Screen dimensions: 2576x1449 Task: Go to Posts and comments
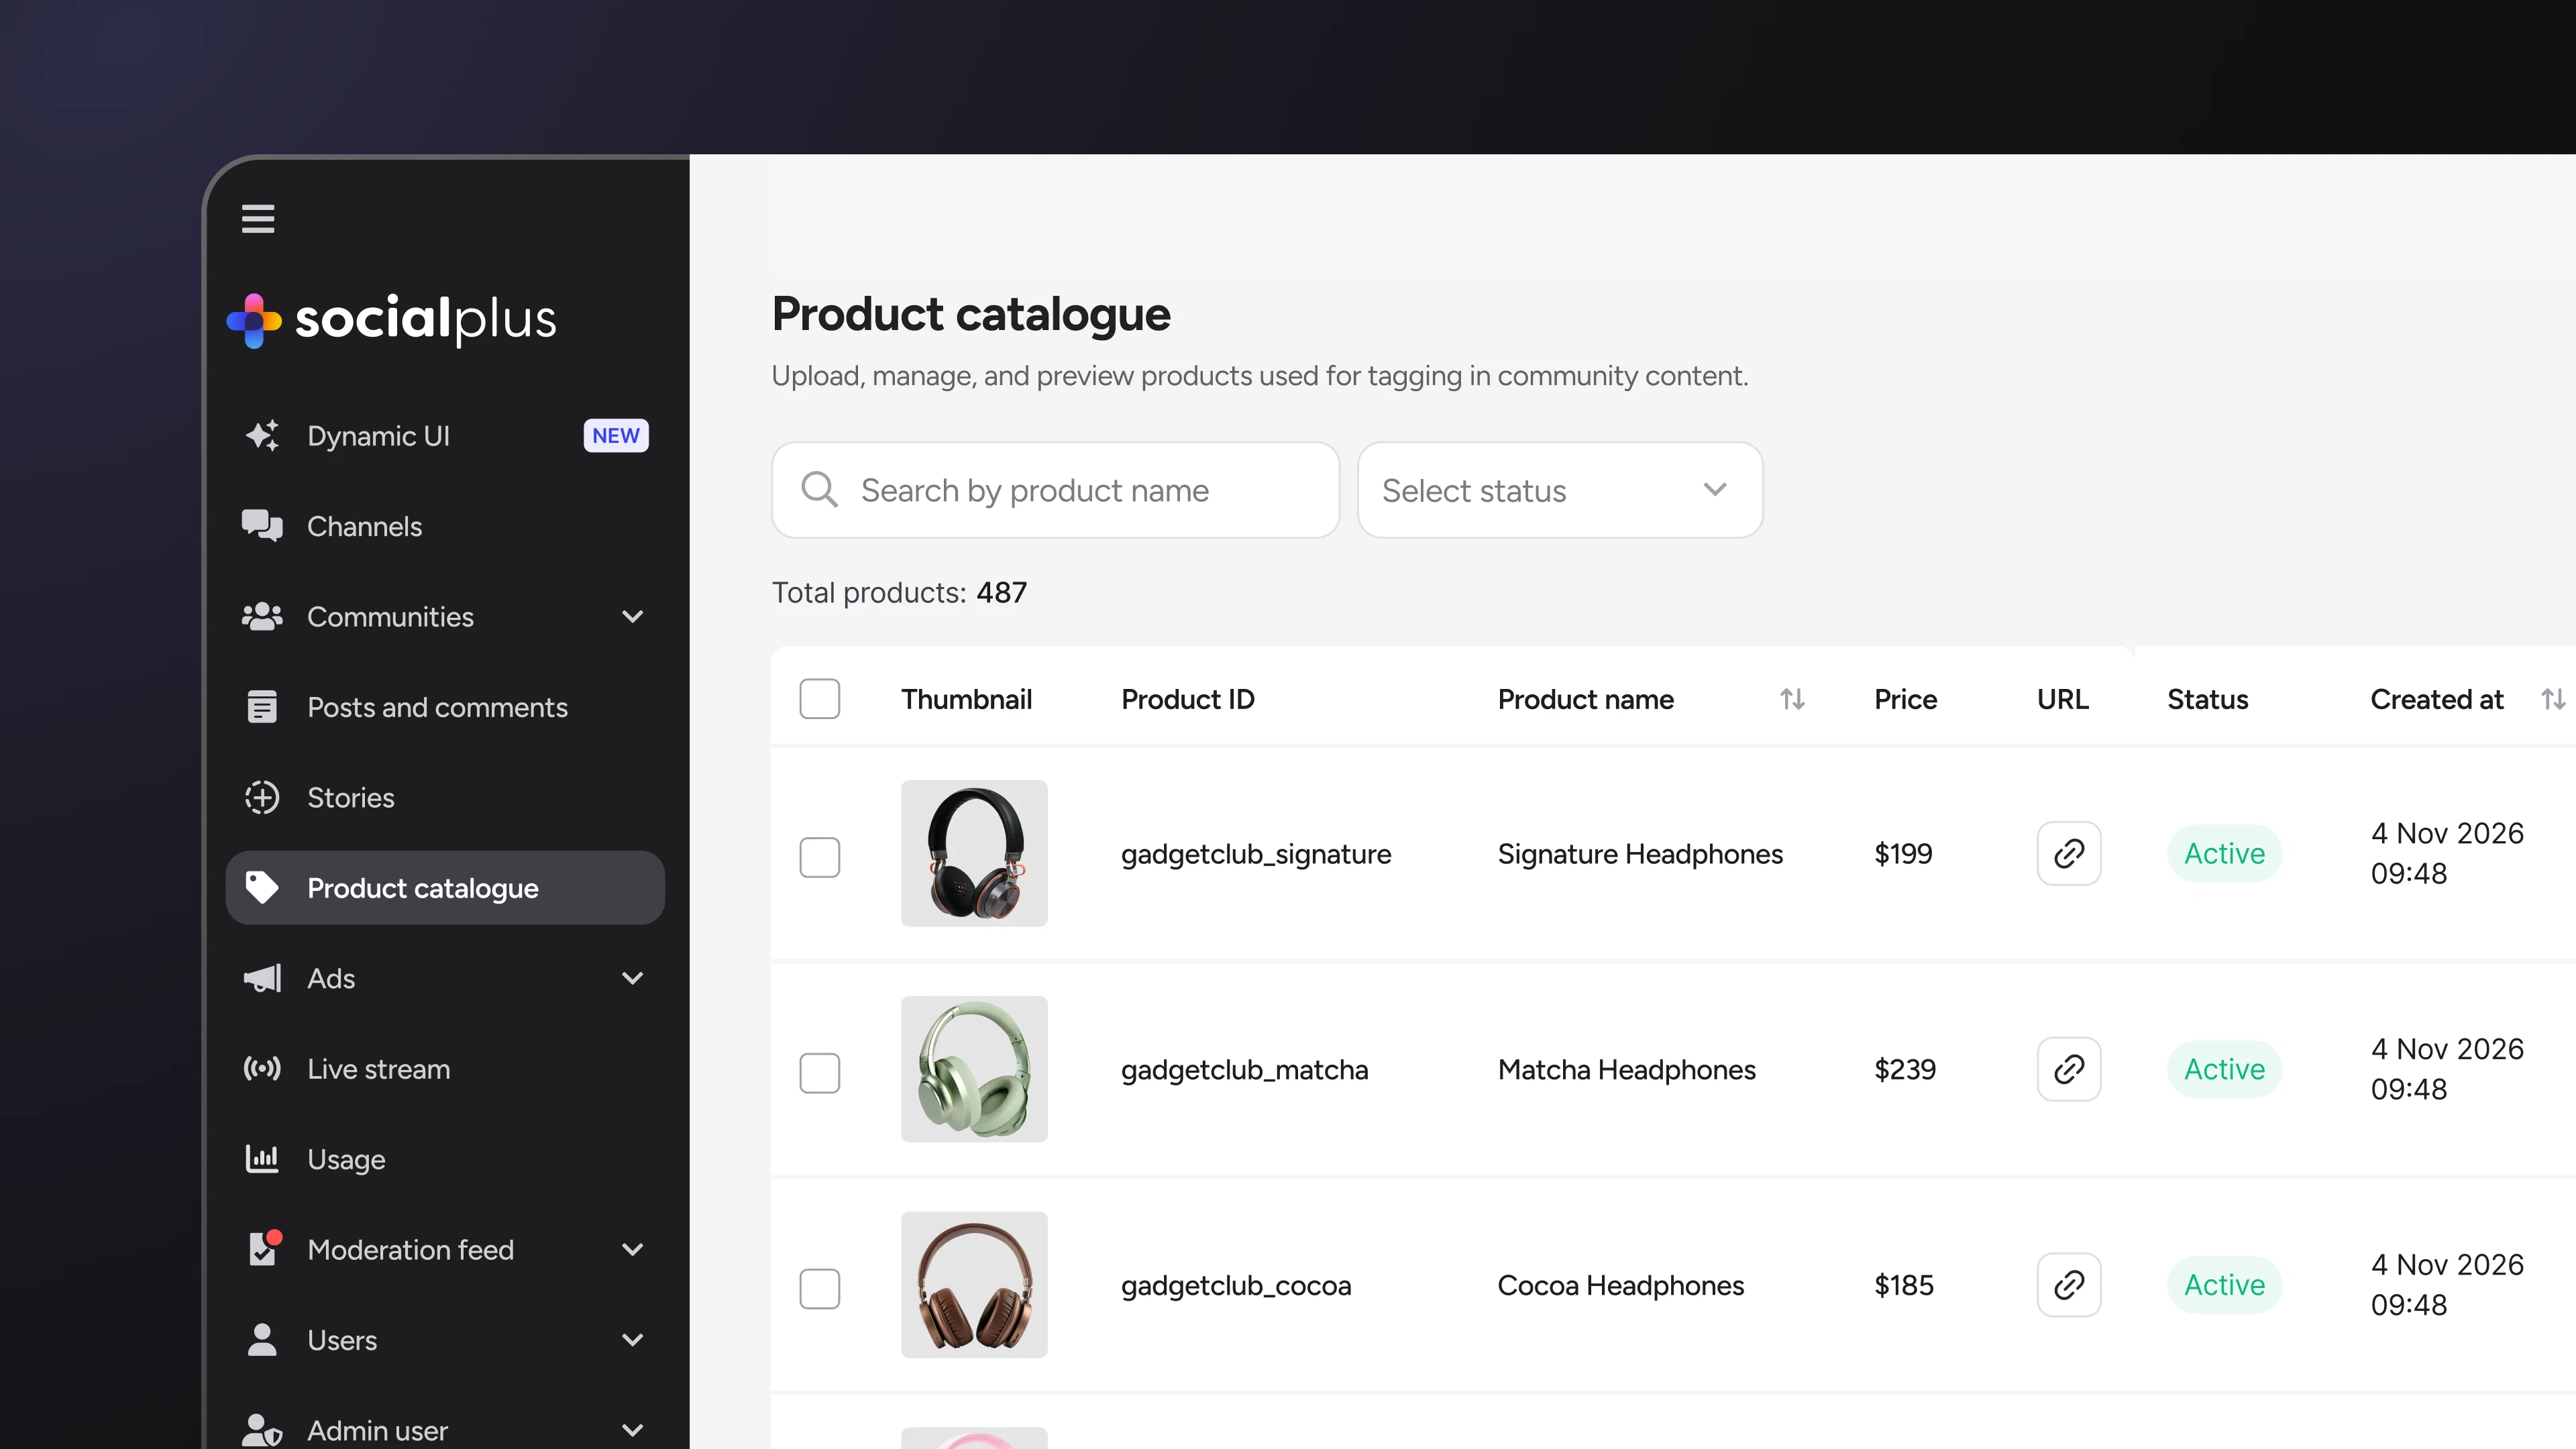[437, 707]
